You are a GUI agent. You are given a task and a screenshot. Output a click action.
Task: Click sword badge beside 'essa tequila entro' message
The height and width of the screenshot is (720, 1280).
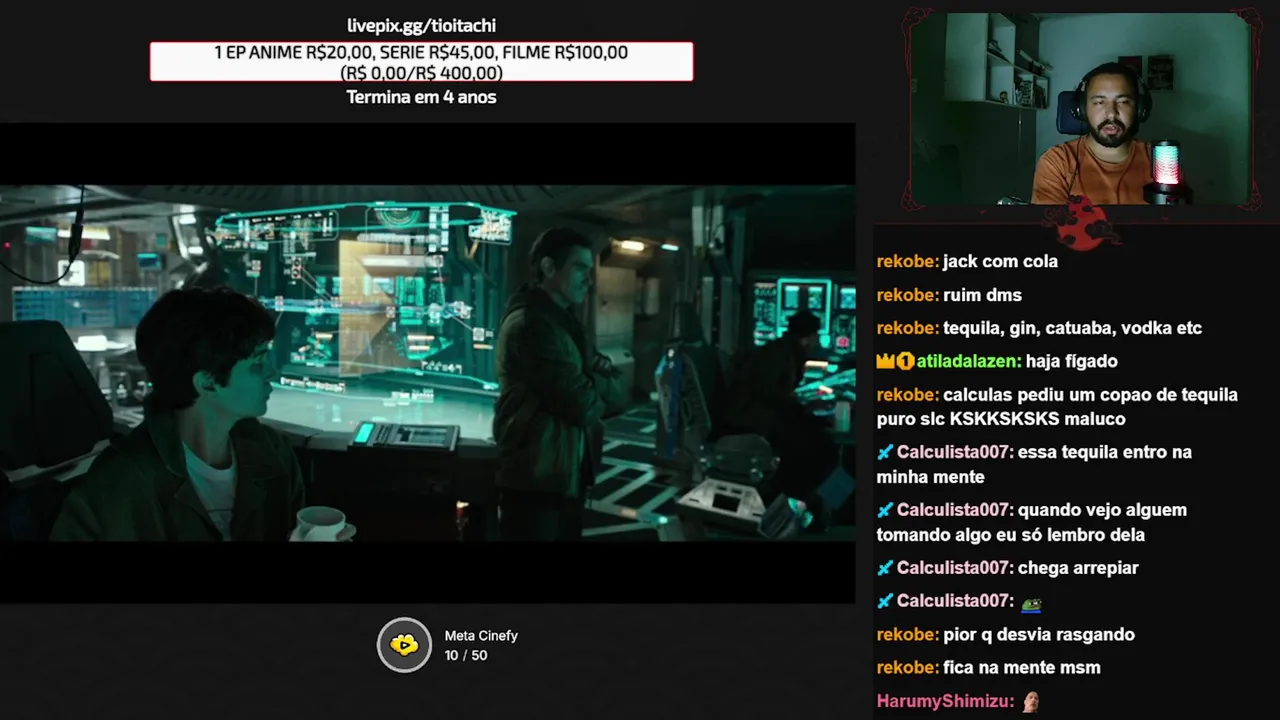(885, 452)
